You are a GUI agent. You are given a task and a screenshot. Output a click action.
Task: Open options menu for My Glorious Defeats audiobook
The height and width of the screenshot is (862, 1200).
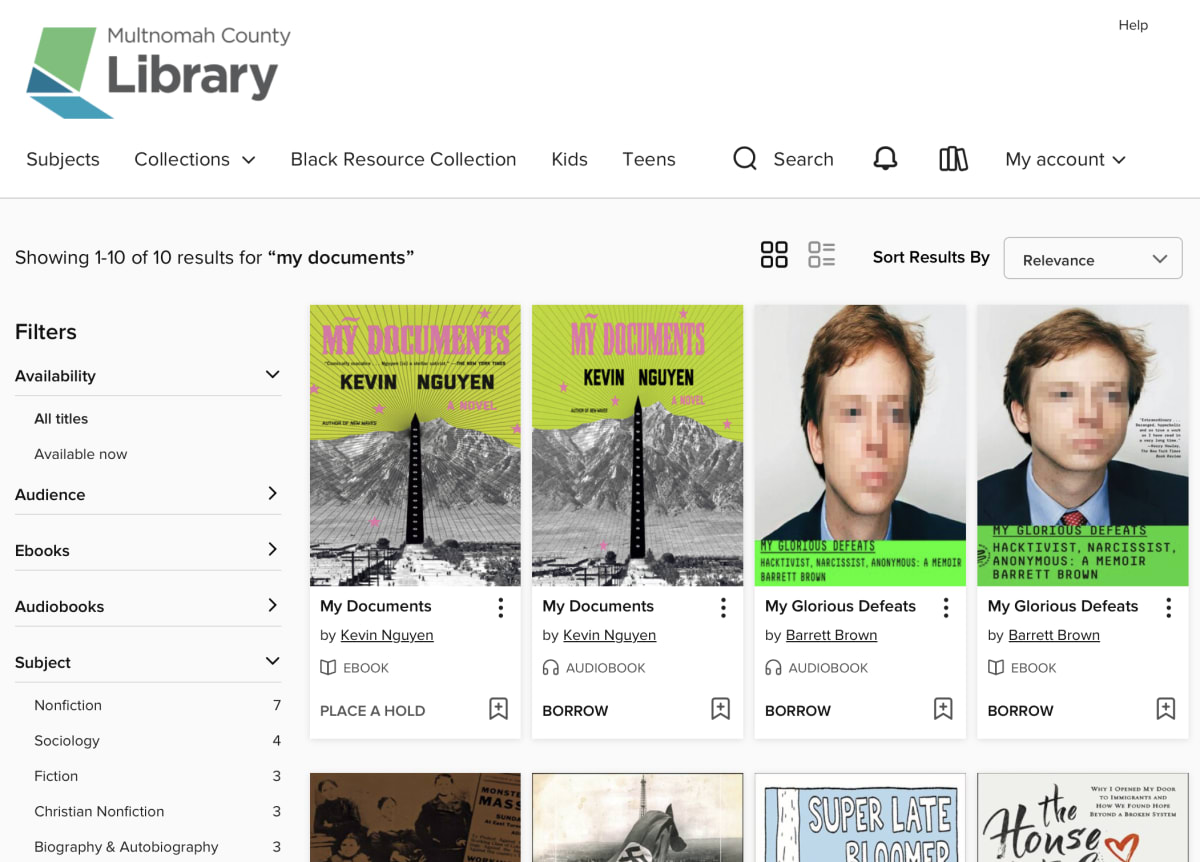coord(946,607)
